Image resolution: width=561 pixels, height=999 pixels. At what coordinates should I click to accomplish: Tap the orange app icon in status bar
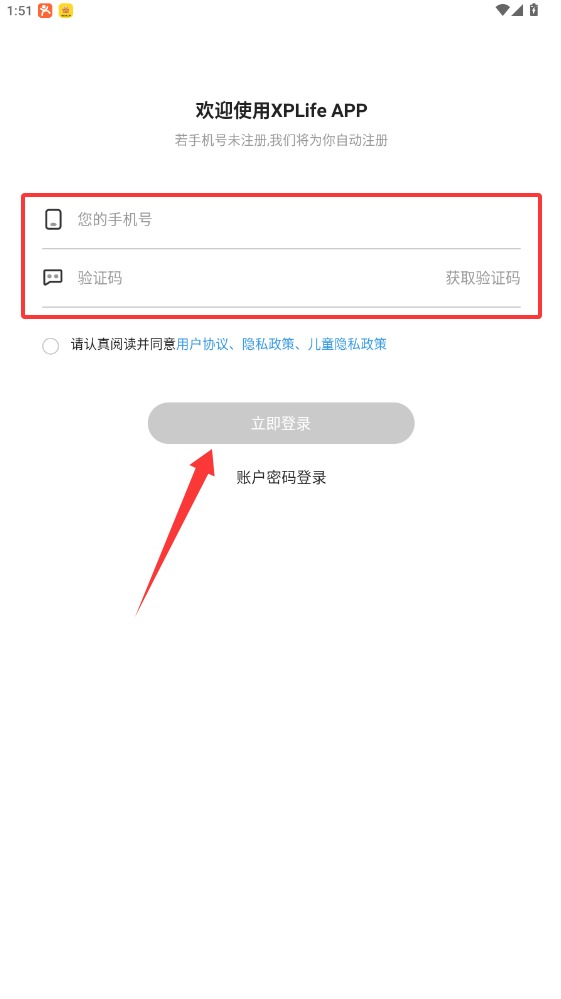(45, 10)
